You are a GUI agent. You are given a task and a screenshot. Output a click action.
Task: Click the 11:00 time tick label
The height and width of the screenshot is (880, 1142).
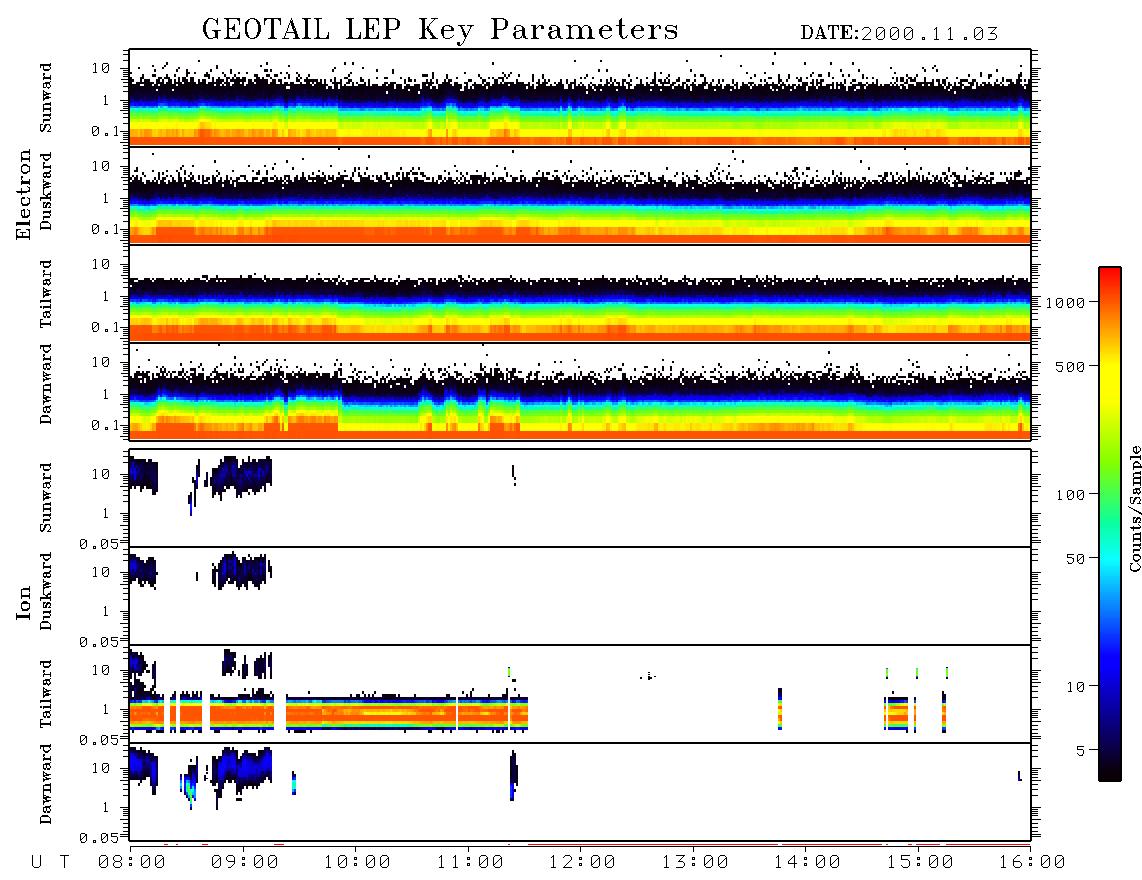pyautogui.click(x=470, y=862)
